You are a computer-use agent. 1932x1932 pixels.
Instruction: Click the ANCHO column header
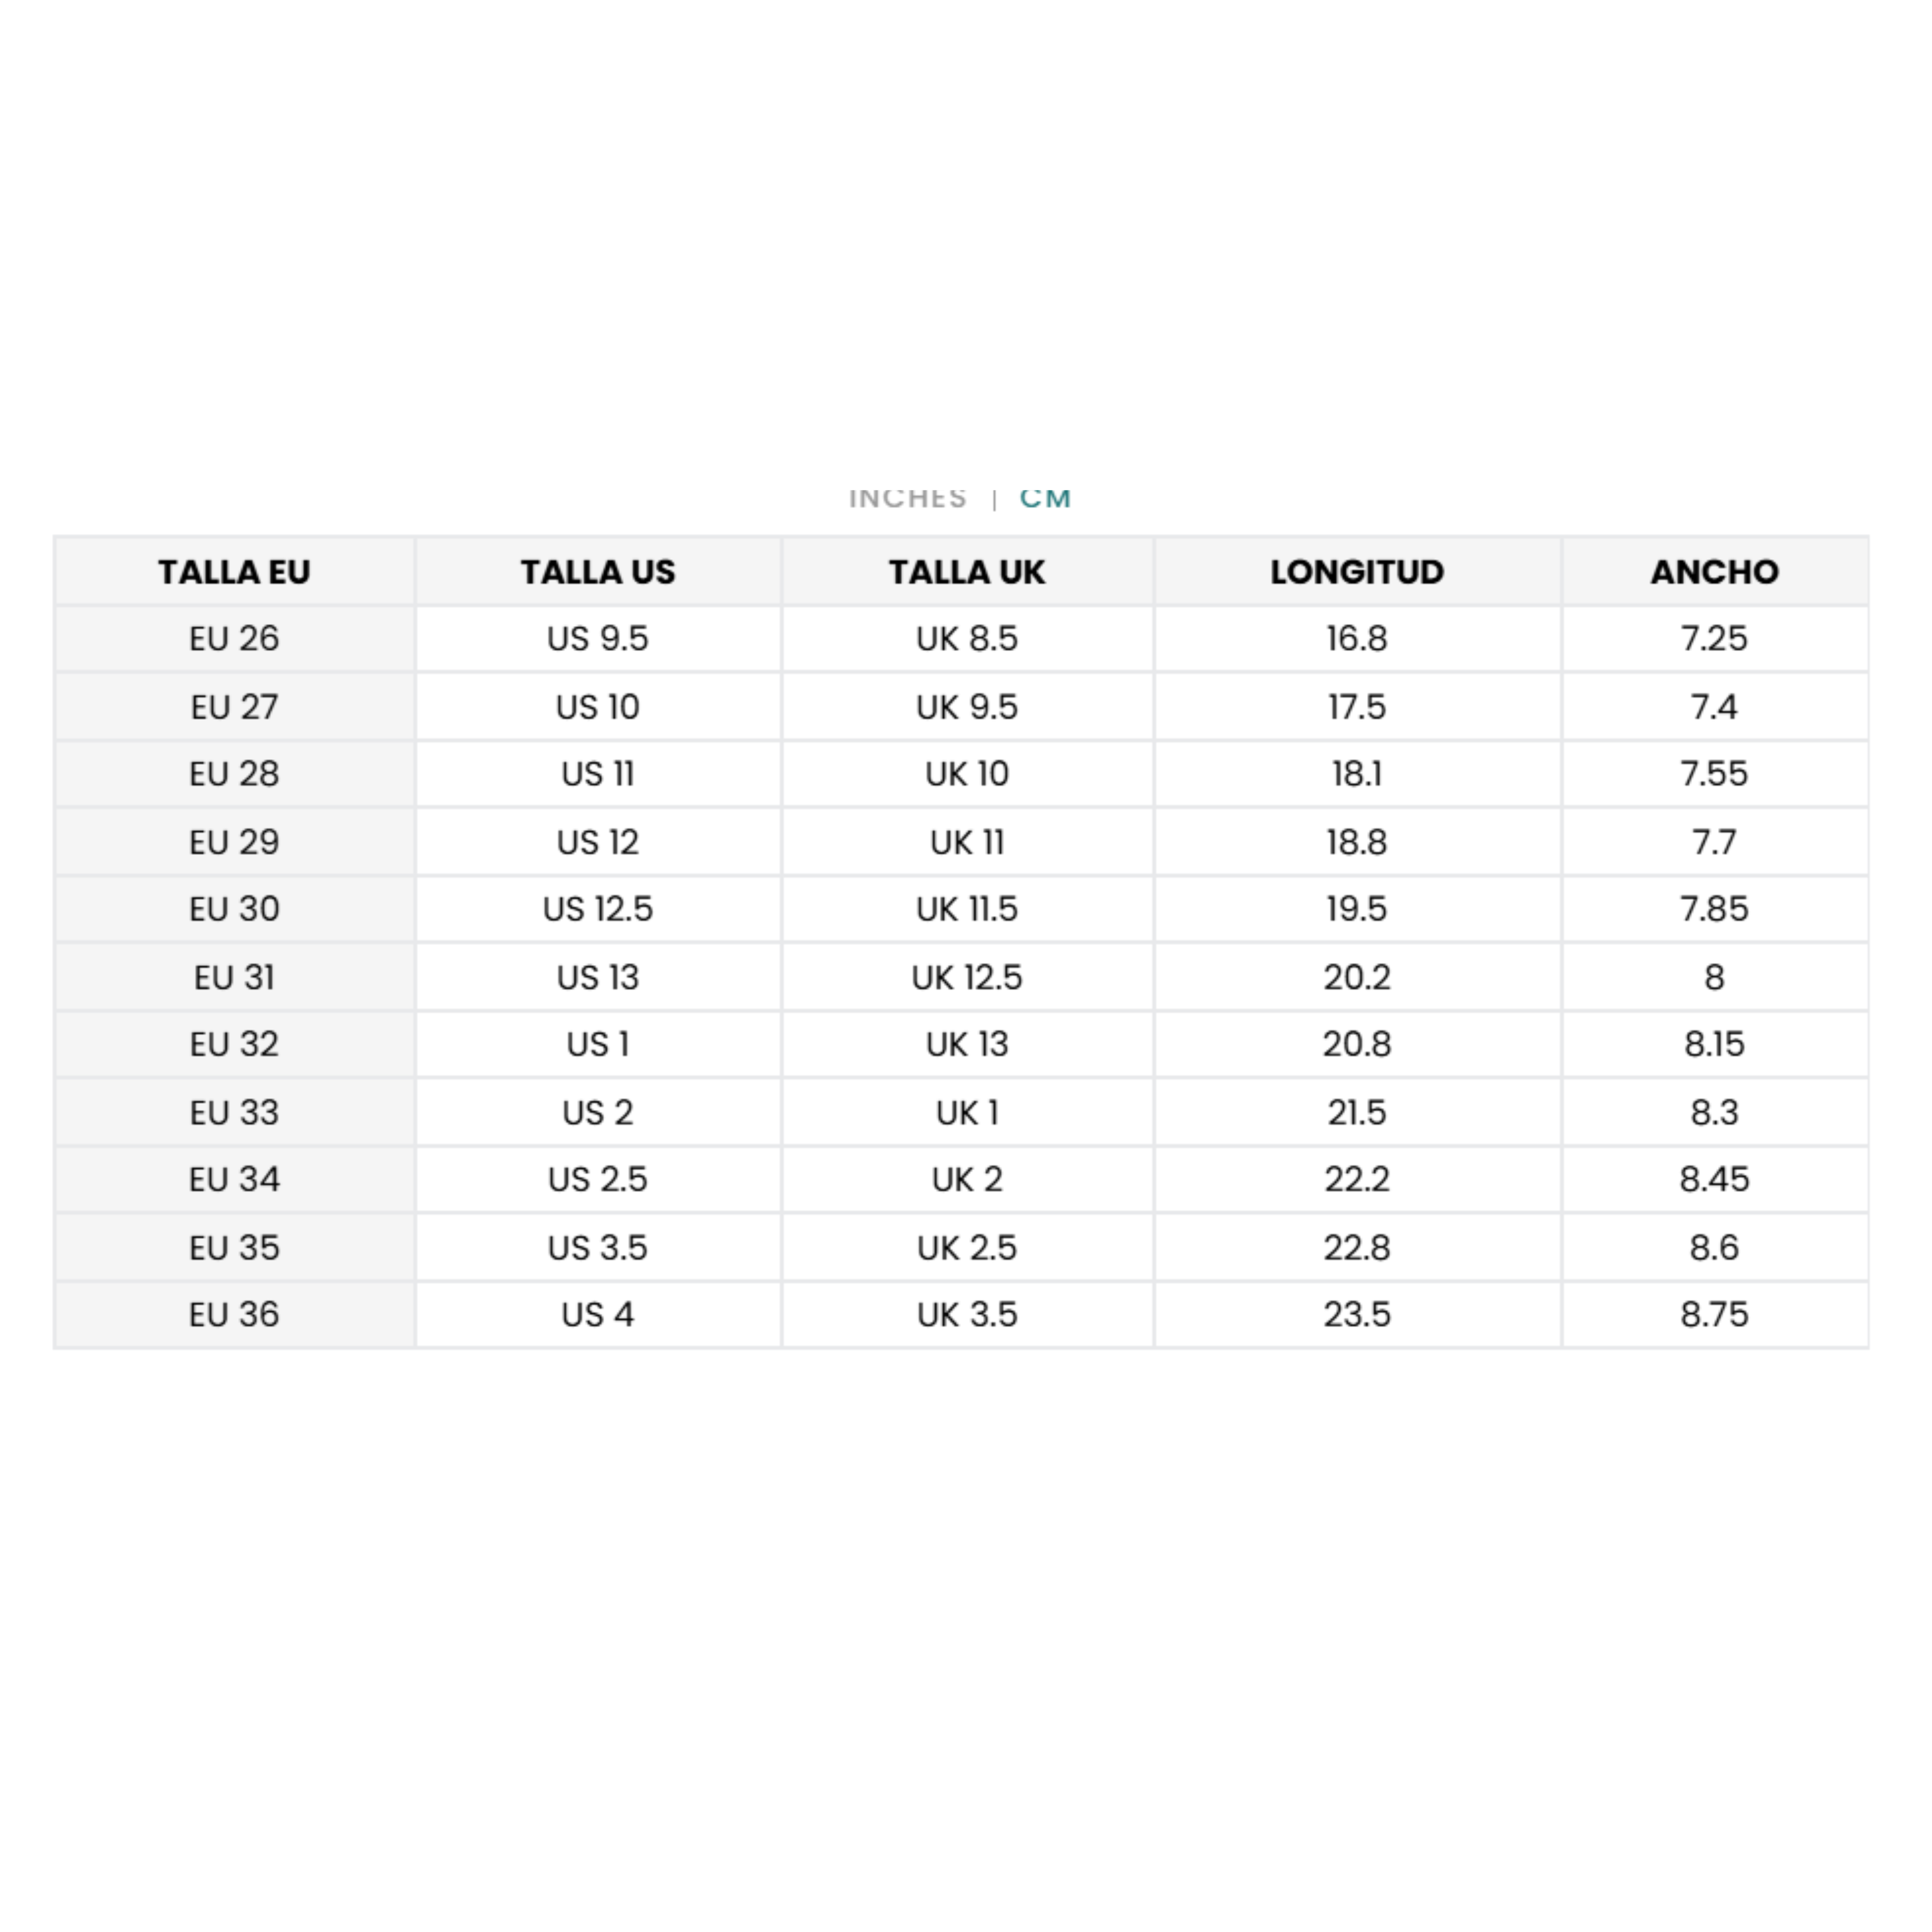pyautogui.click(x=1714, y=571)
